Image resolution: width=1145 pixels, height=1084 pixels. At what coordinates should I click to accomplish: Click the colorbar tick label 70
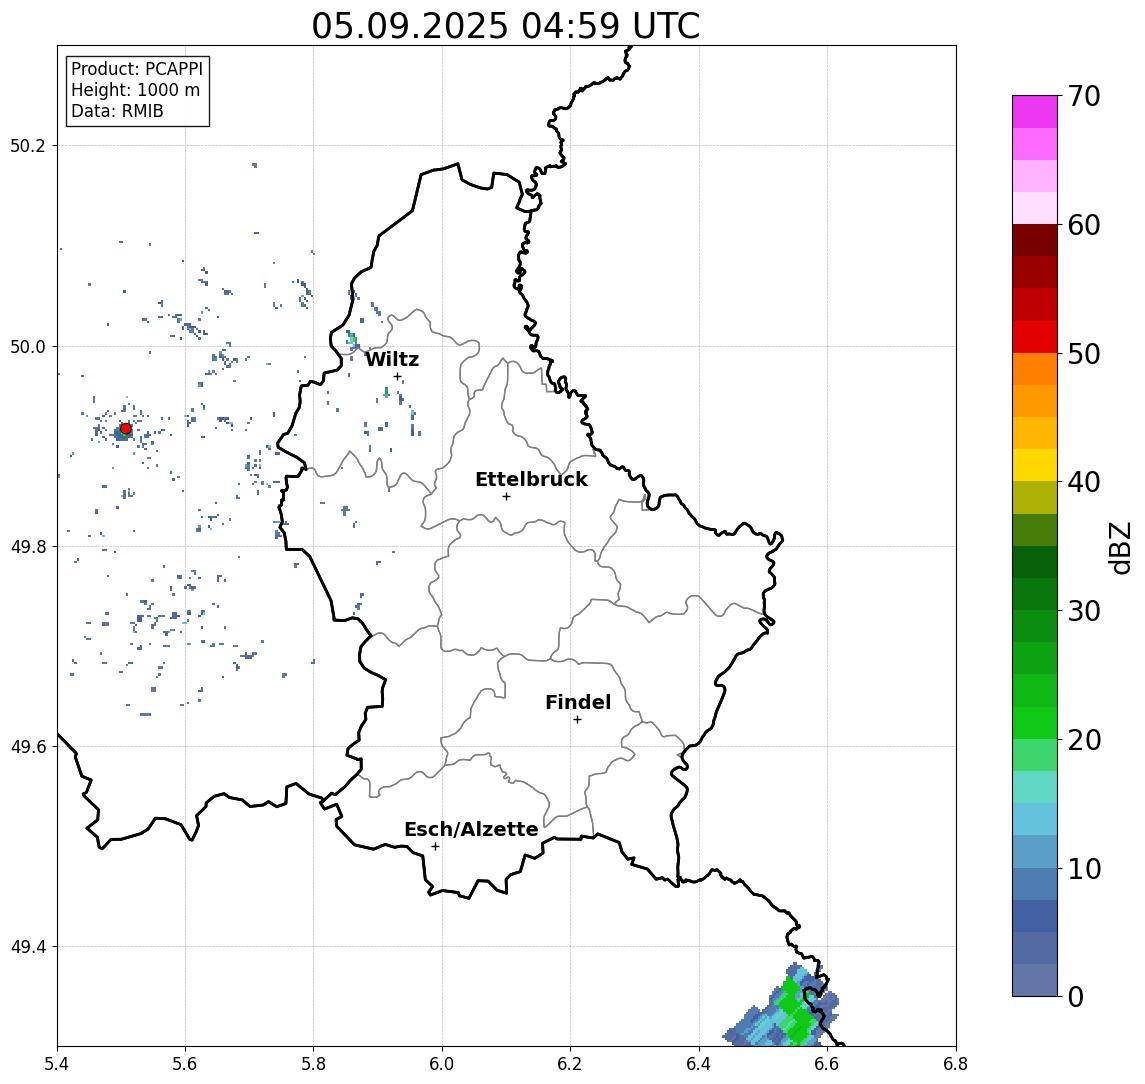click(1083, 96)
